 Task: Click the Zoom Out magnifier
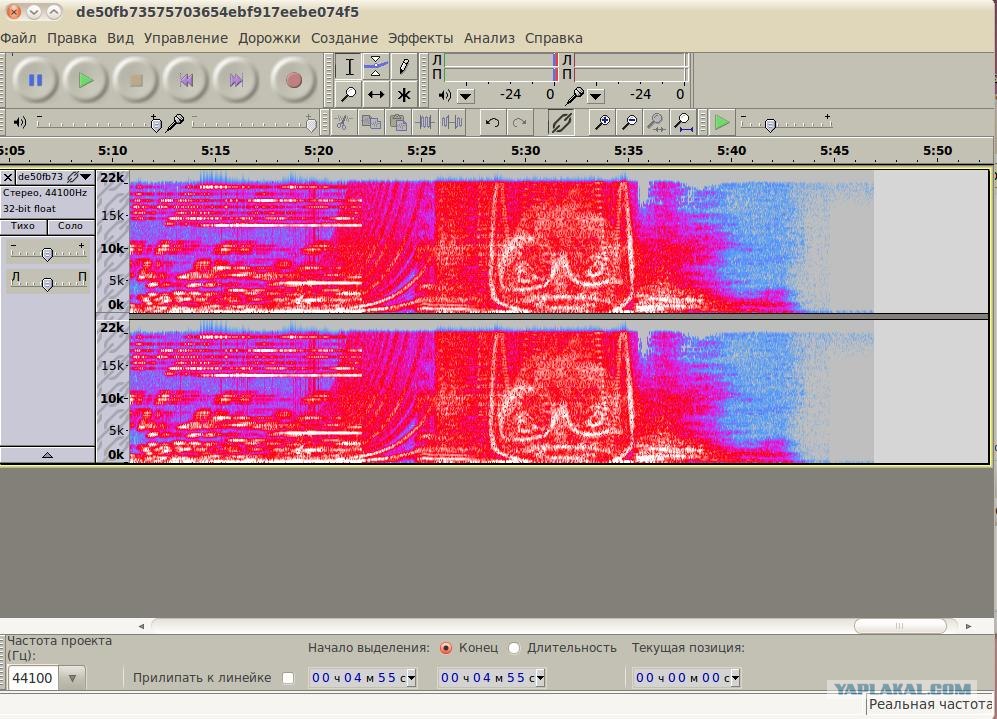point(629,122)
